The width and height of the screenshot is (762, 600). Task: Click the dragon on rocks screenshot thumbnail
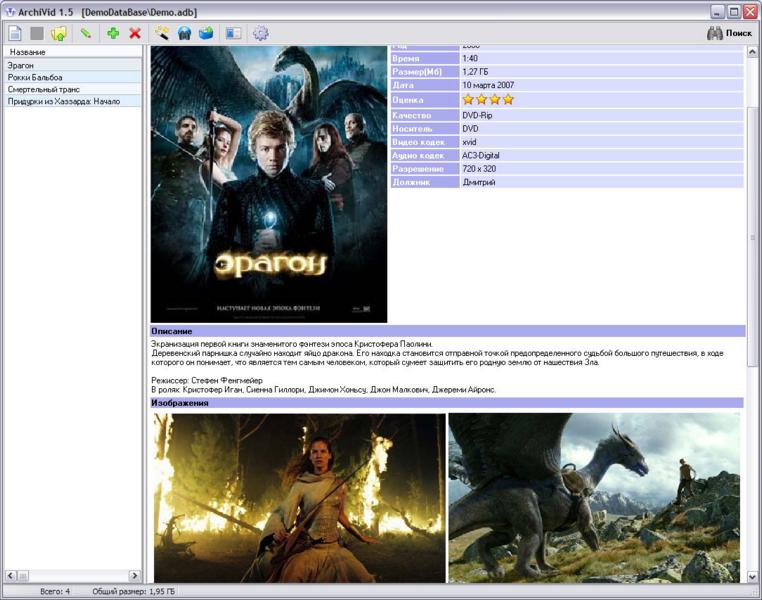[x=594, y=498]
